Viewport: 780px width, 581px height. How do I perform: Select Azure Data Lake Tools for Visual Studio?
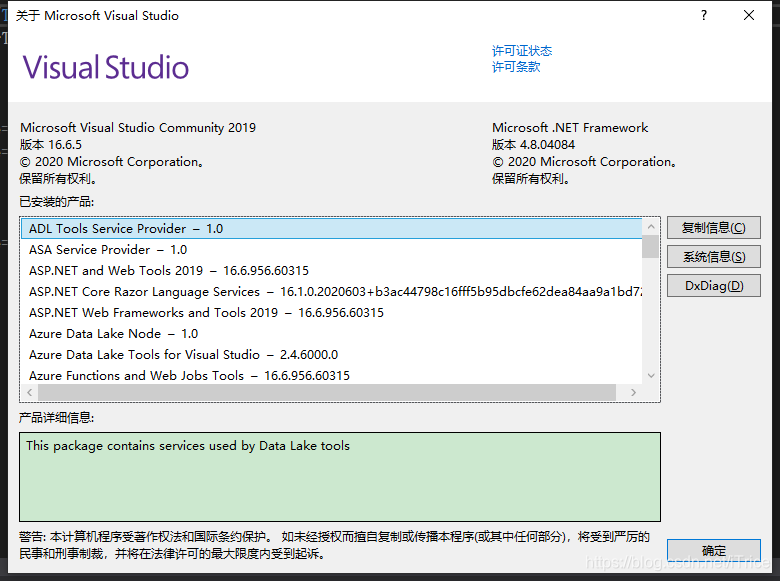coord(332,354)
